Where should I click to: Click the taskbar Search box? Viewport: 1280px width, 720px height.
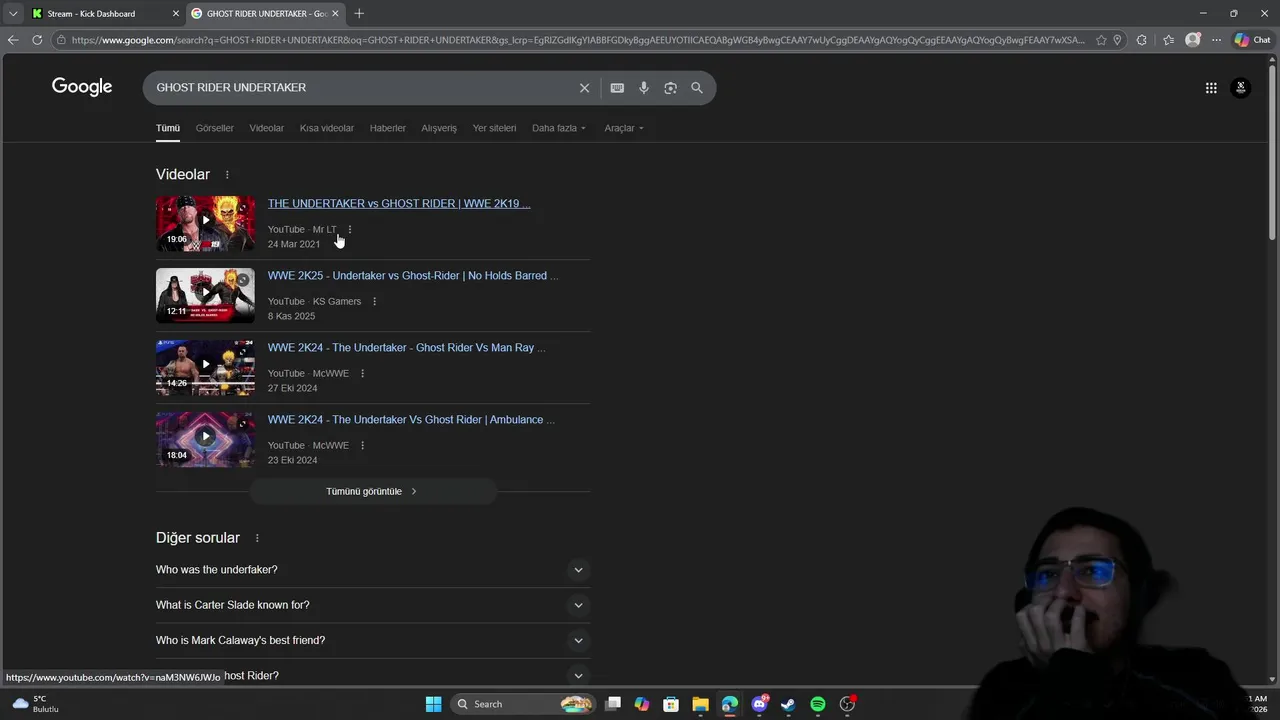(523, 704)
